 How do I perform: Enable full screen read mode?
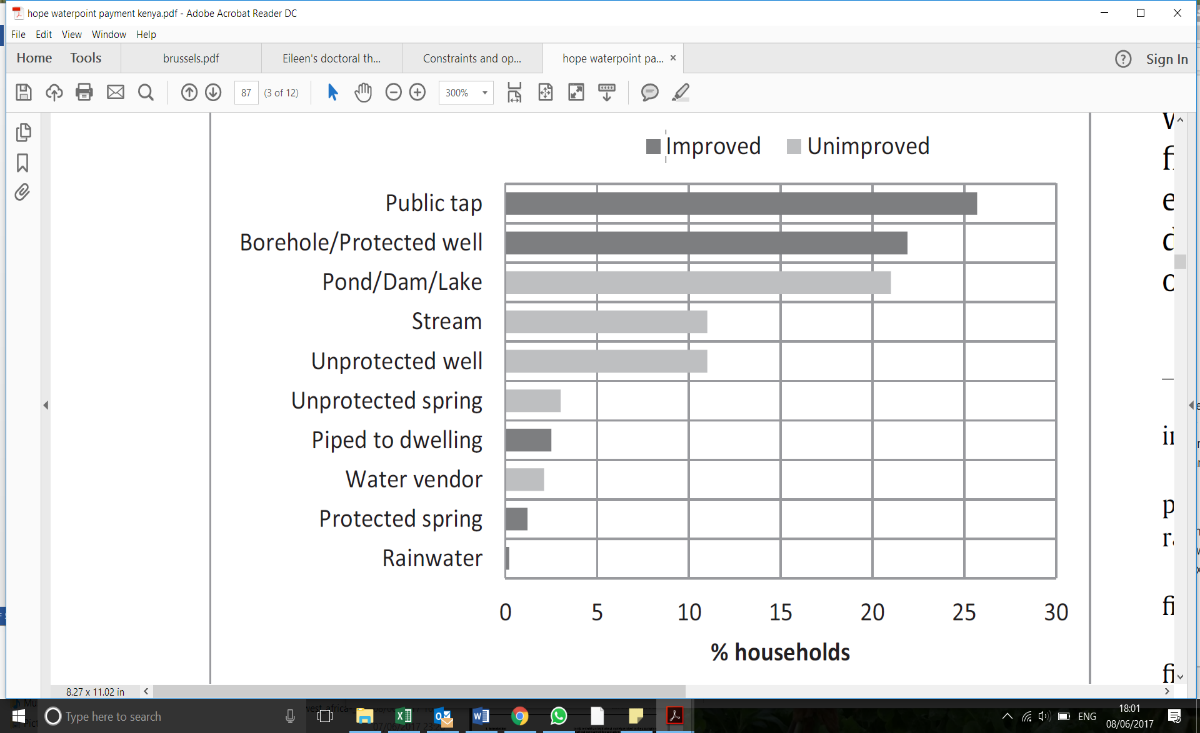click(576, 92)
